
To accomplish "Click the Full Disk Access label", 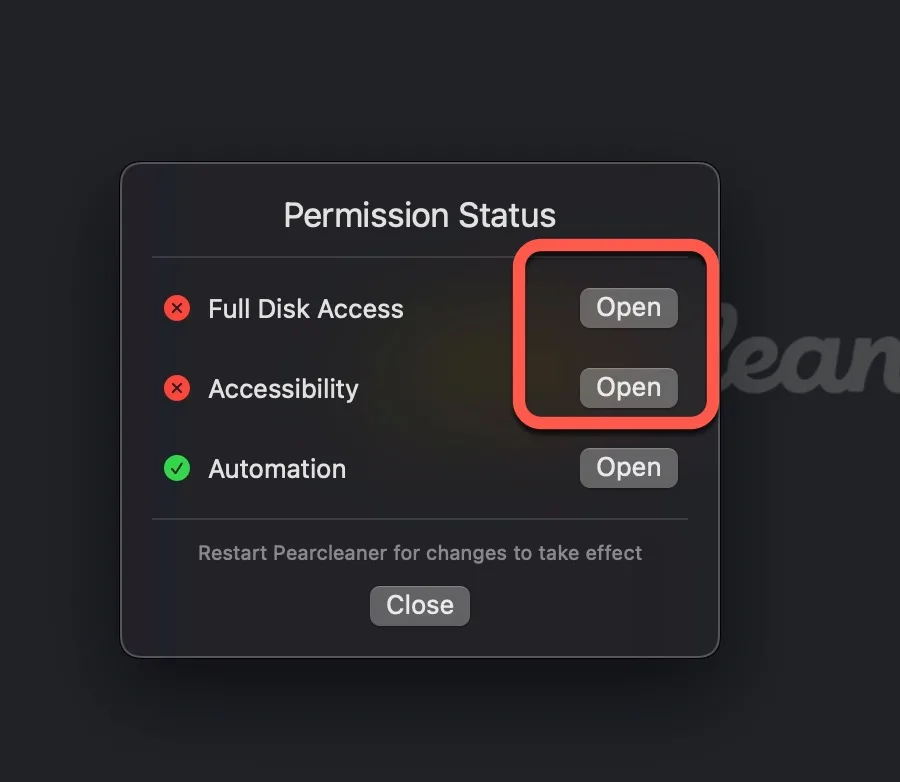I will (x=305, y=309).
